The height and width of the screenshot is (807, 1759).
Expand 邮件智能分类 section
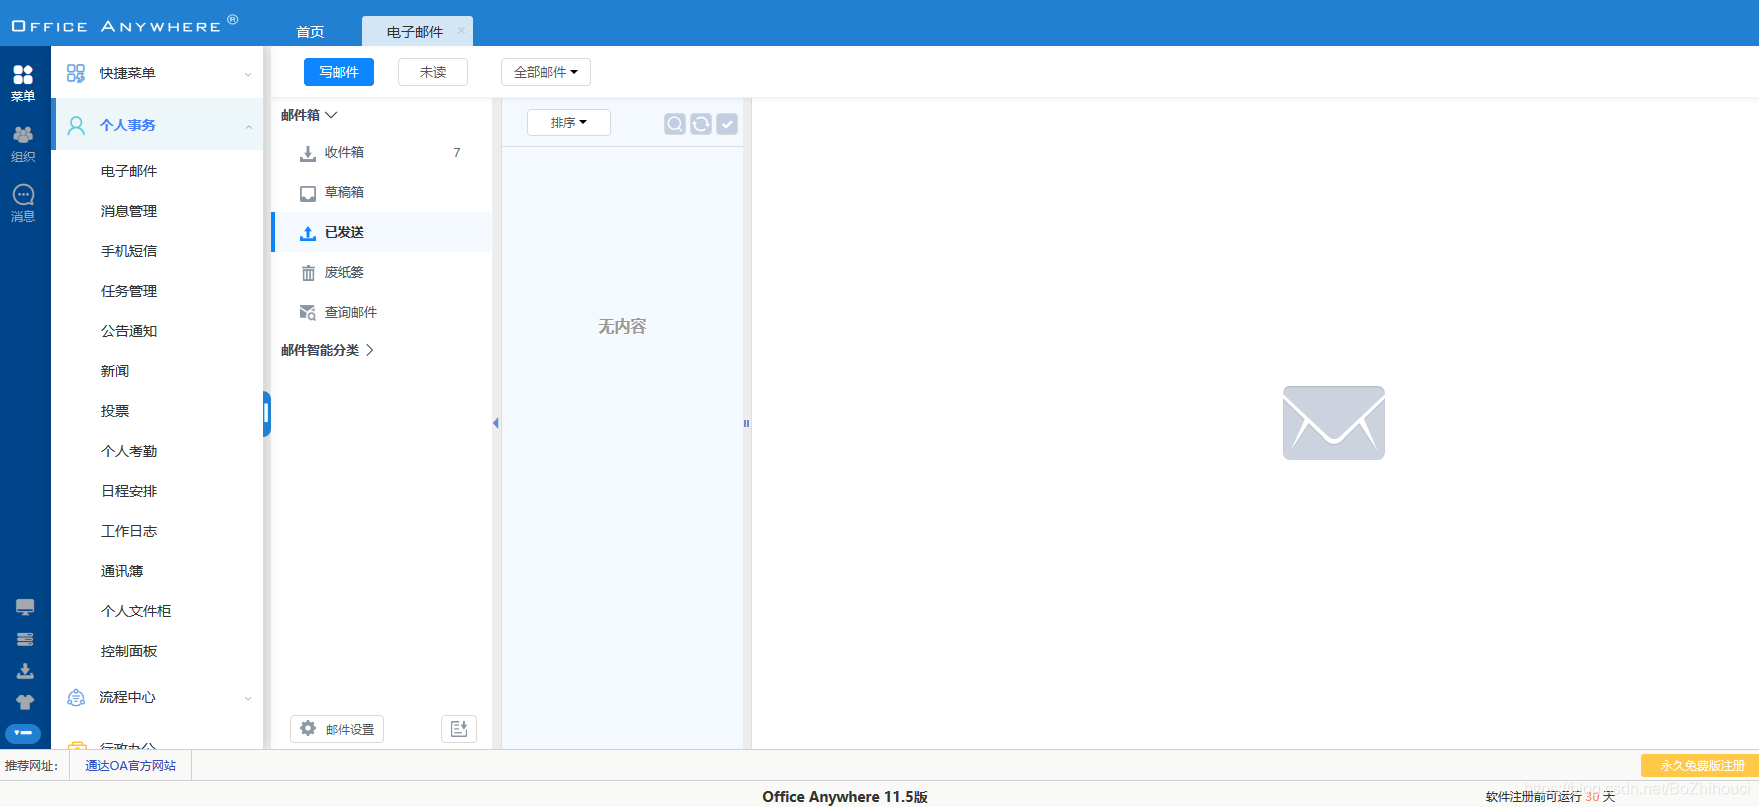327,350
